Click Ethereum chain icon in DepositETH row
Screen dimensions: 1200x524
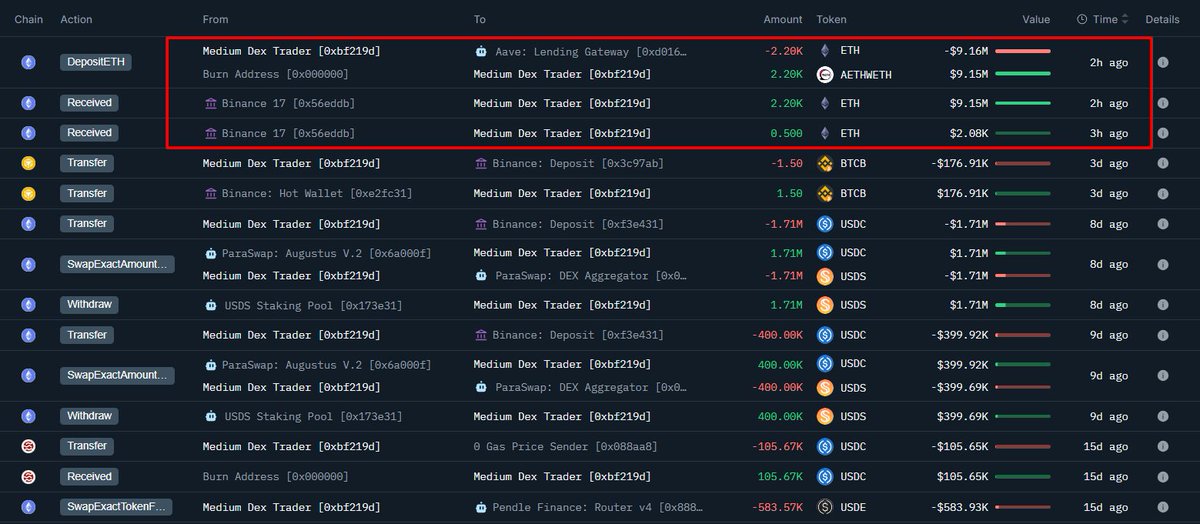pyautogui.click(x=29, y=62)
